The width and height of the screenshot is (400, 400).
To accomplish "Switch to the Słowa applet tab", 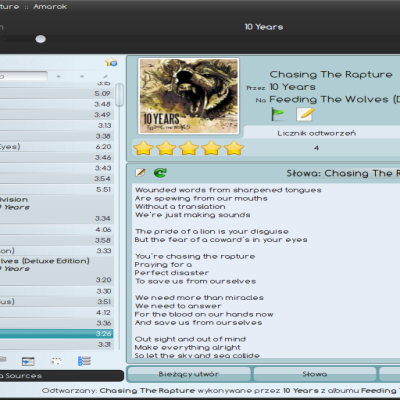I will (315, 374).
